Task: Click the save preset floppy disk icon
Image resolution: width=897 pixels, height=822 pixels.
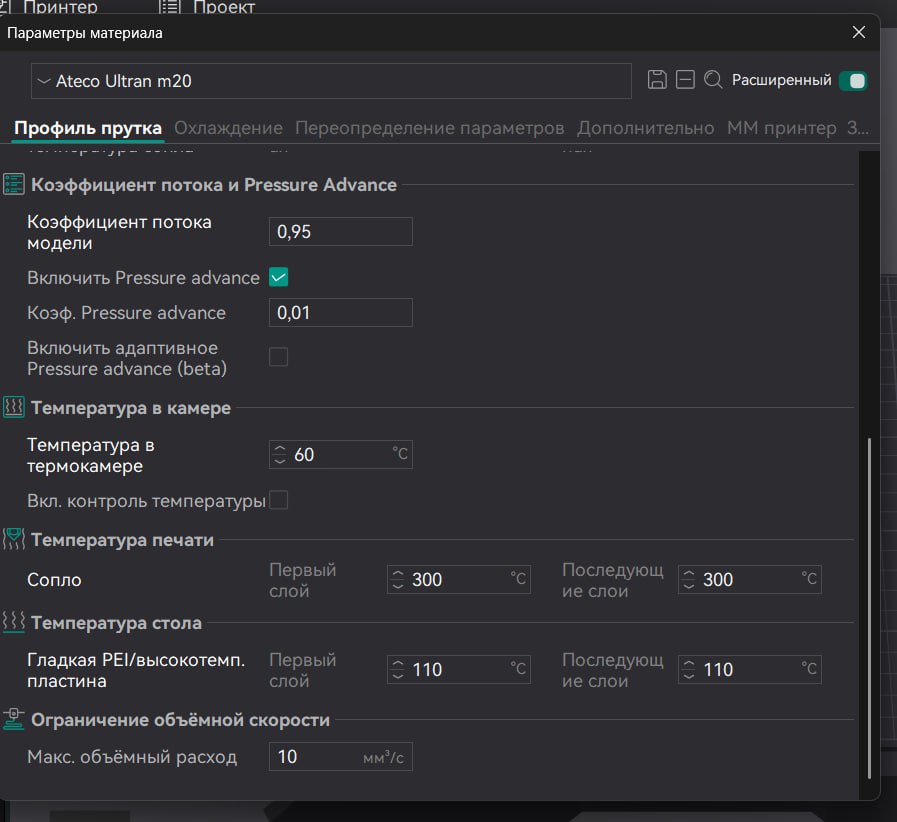Action: pos(657,80)
